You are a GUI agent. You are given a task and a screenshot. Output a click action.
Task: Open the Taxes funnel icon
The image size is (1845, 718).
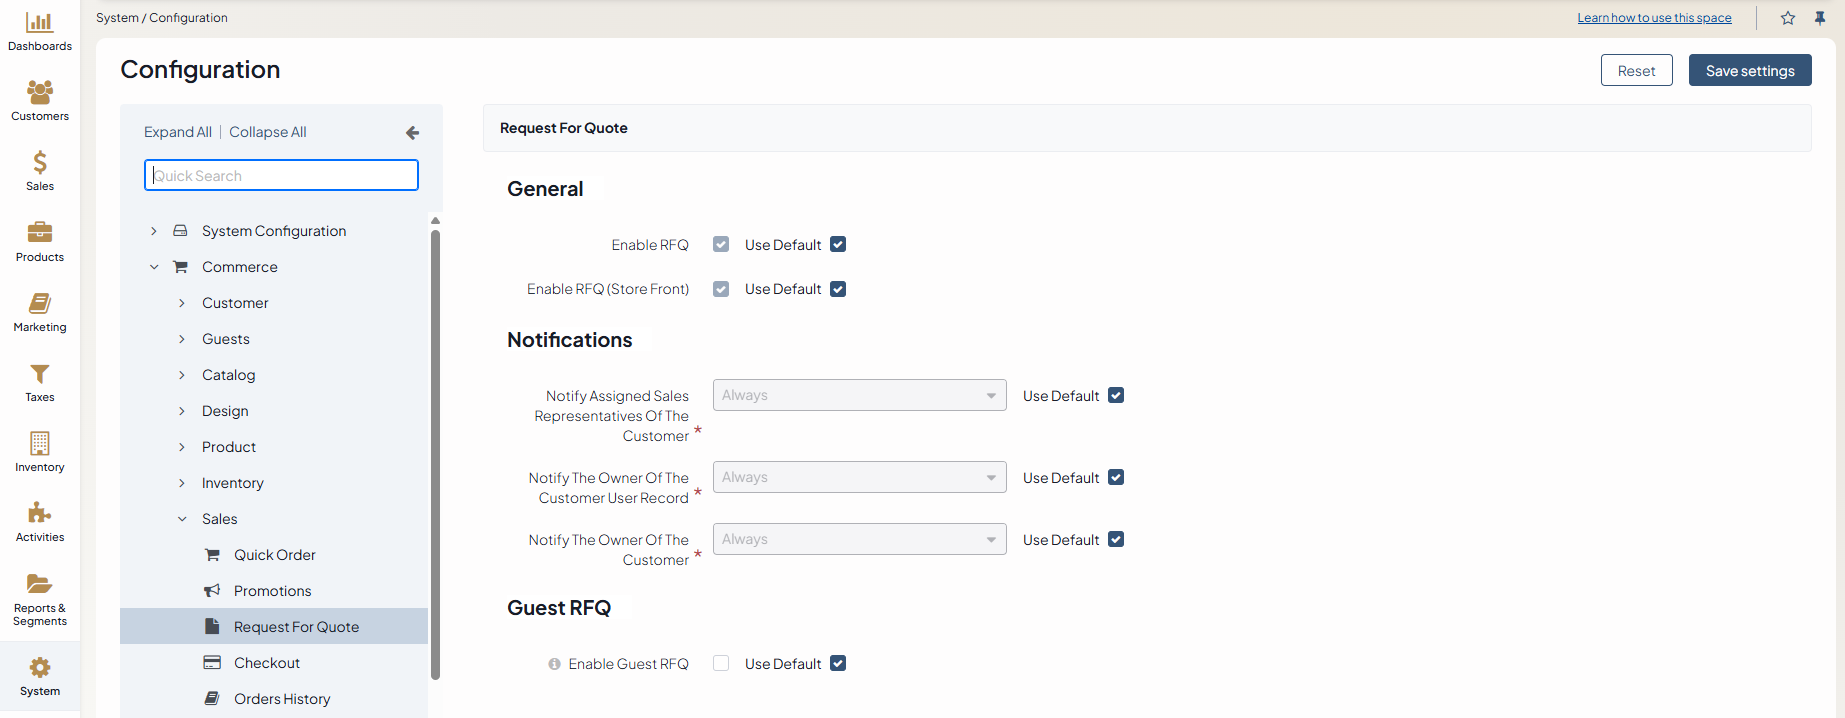click(40, 374)
